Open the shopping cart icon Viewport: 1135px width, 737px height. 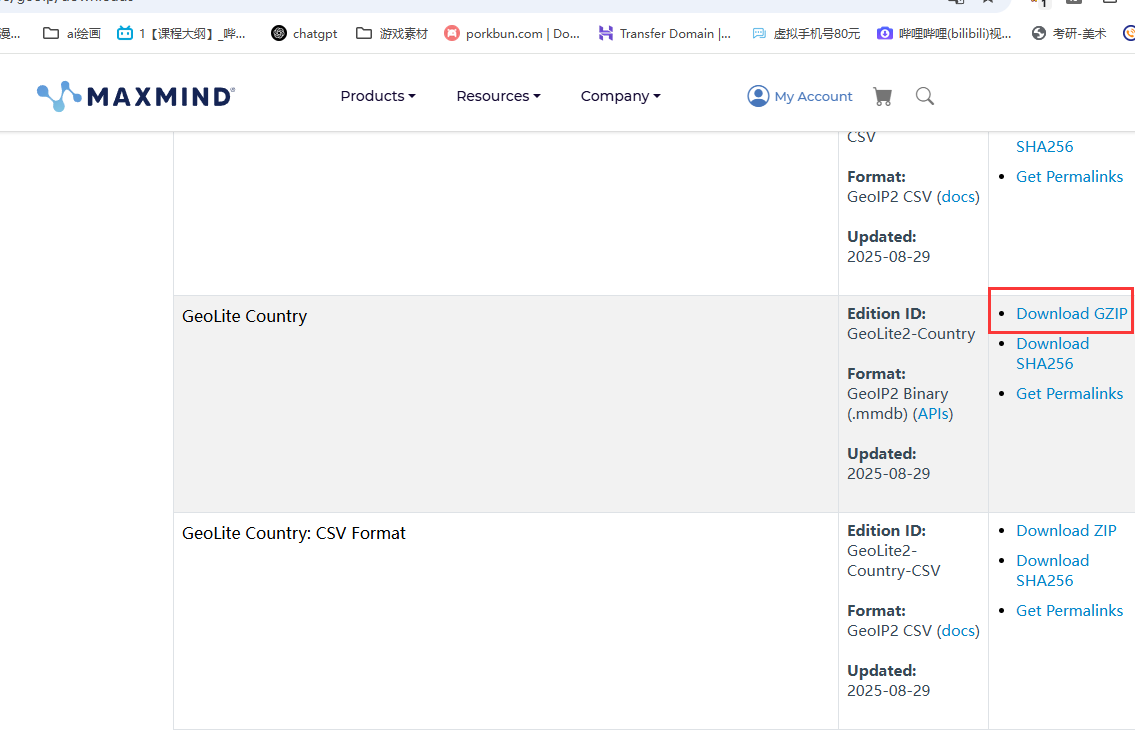882,96
